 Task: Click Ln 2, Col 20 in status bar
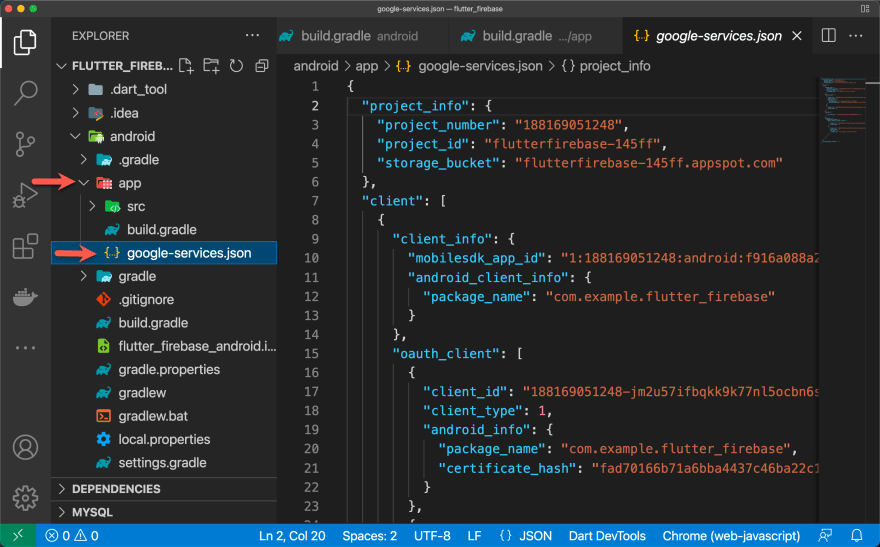pos(292,536)
